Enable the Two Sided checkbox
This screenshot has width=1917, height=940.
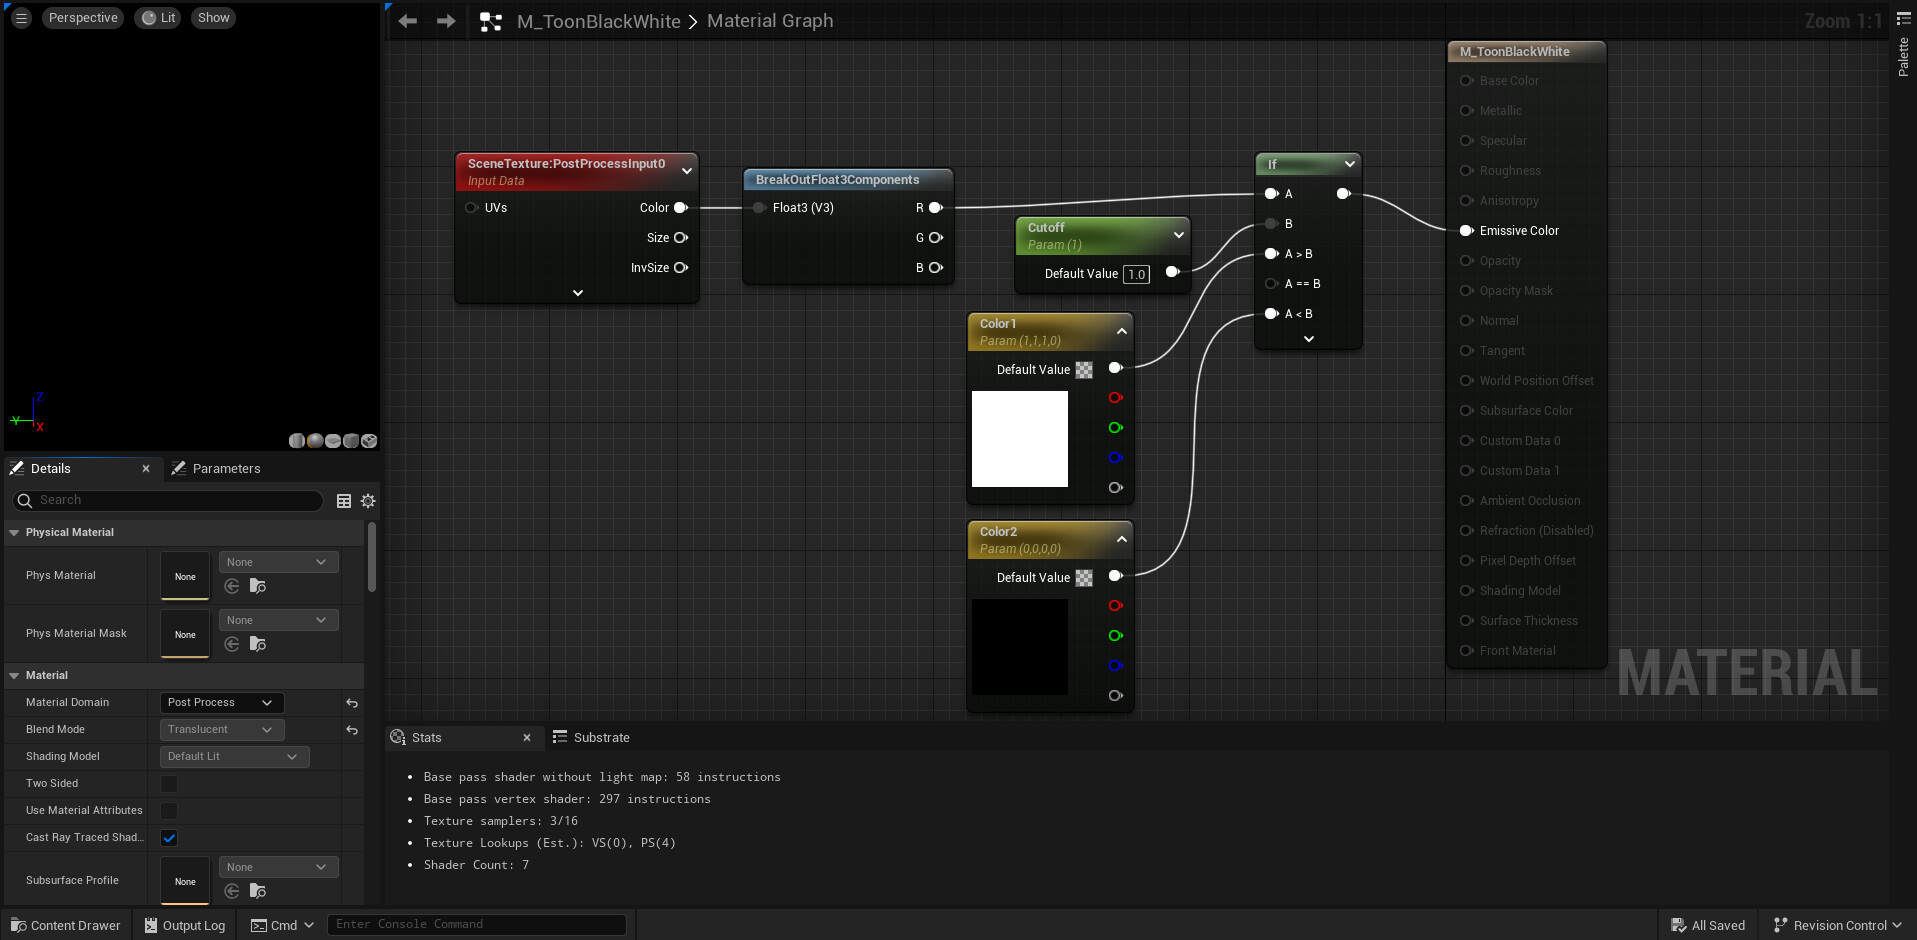point(168,784)
